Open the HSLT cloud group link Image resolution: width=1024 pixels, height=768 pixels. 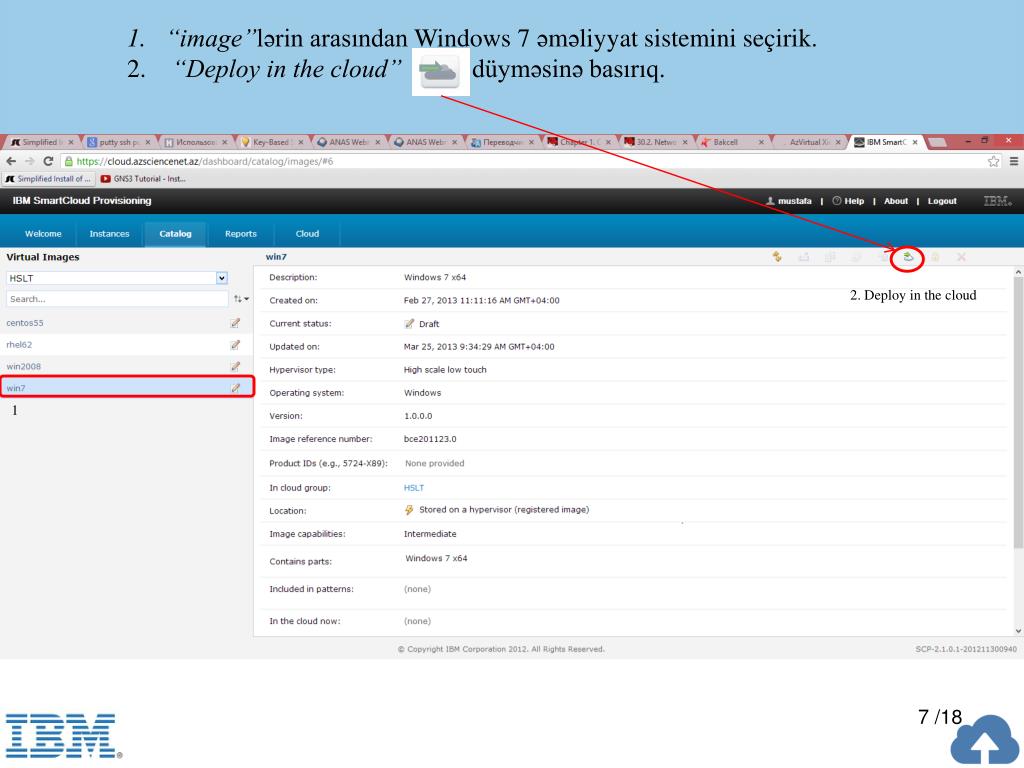tap(413, 488)
